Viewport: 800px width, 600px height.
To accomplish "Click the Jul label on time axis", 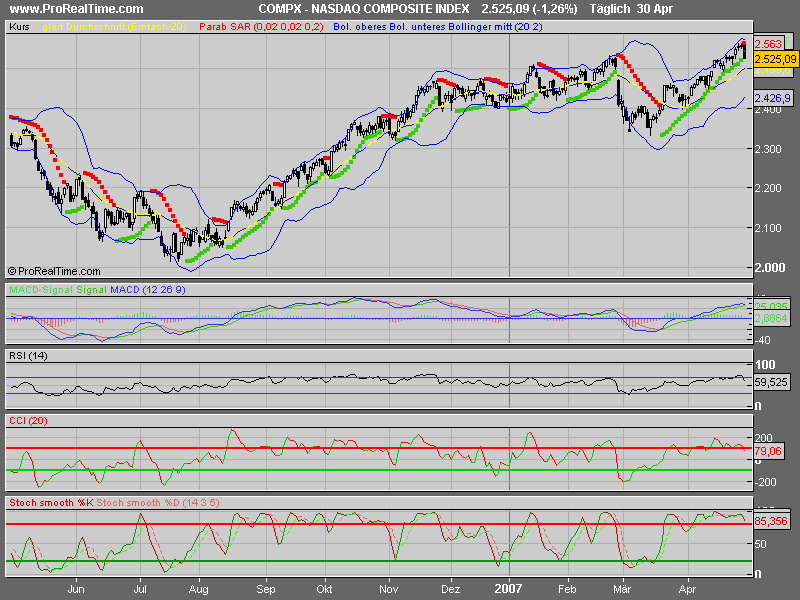I will click(x=140, y=589).
